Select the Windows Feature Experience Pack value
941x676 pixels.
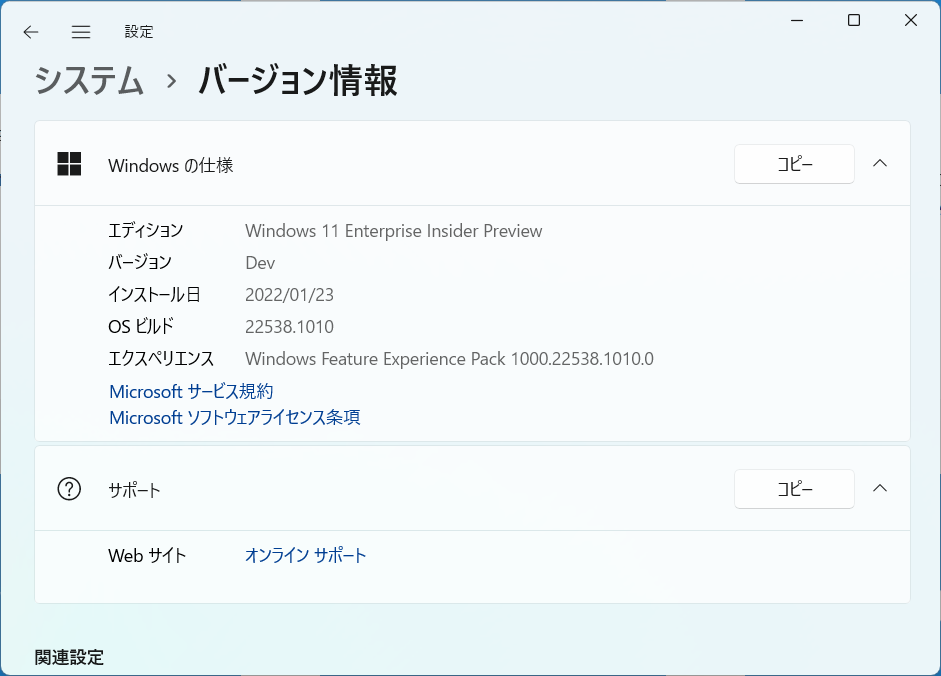[x=449, y=359]
